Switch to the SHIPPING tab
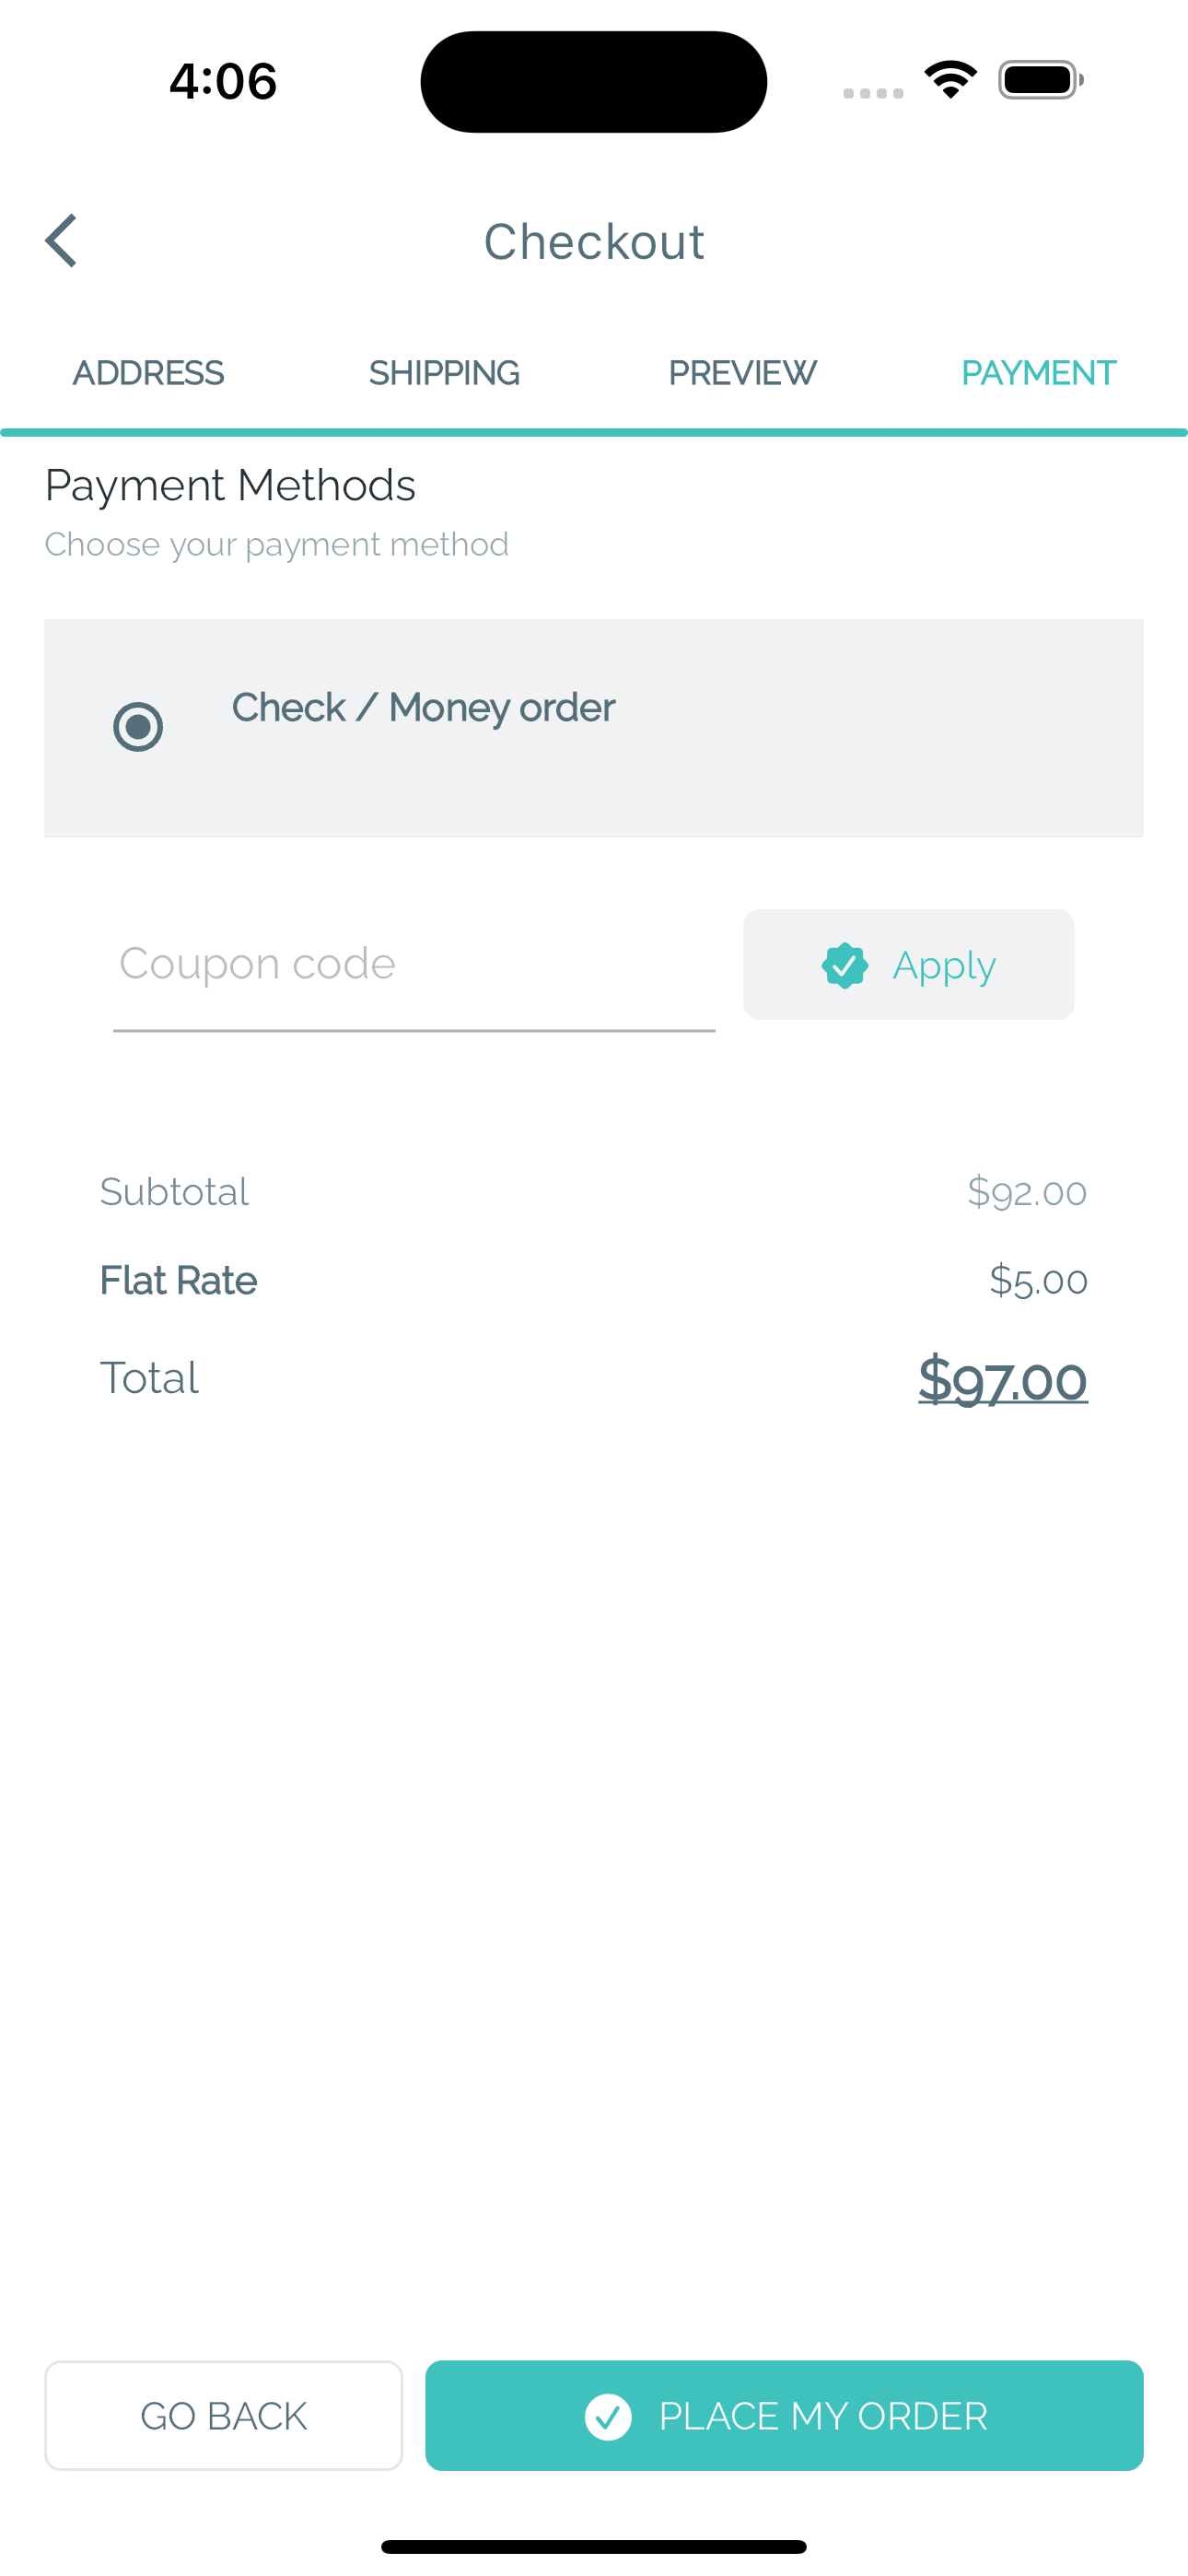 tap(444, 373)
